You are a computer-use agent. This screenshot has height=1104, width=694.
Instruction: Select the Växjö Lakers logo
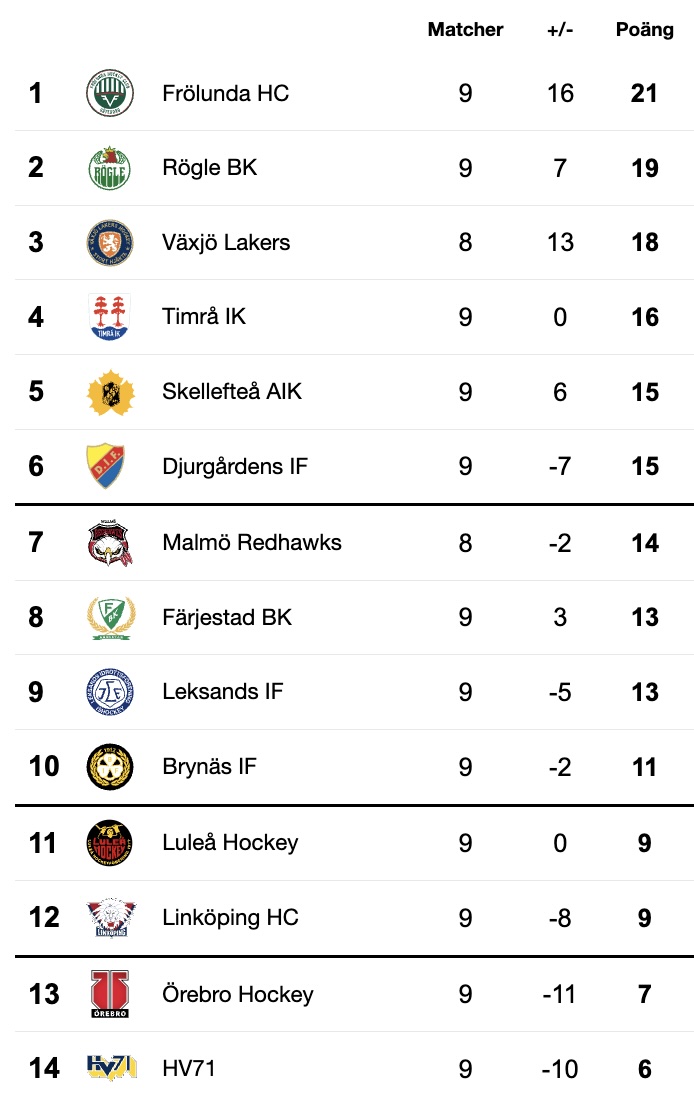[110, 242]
